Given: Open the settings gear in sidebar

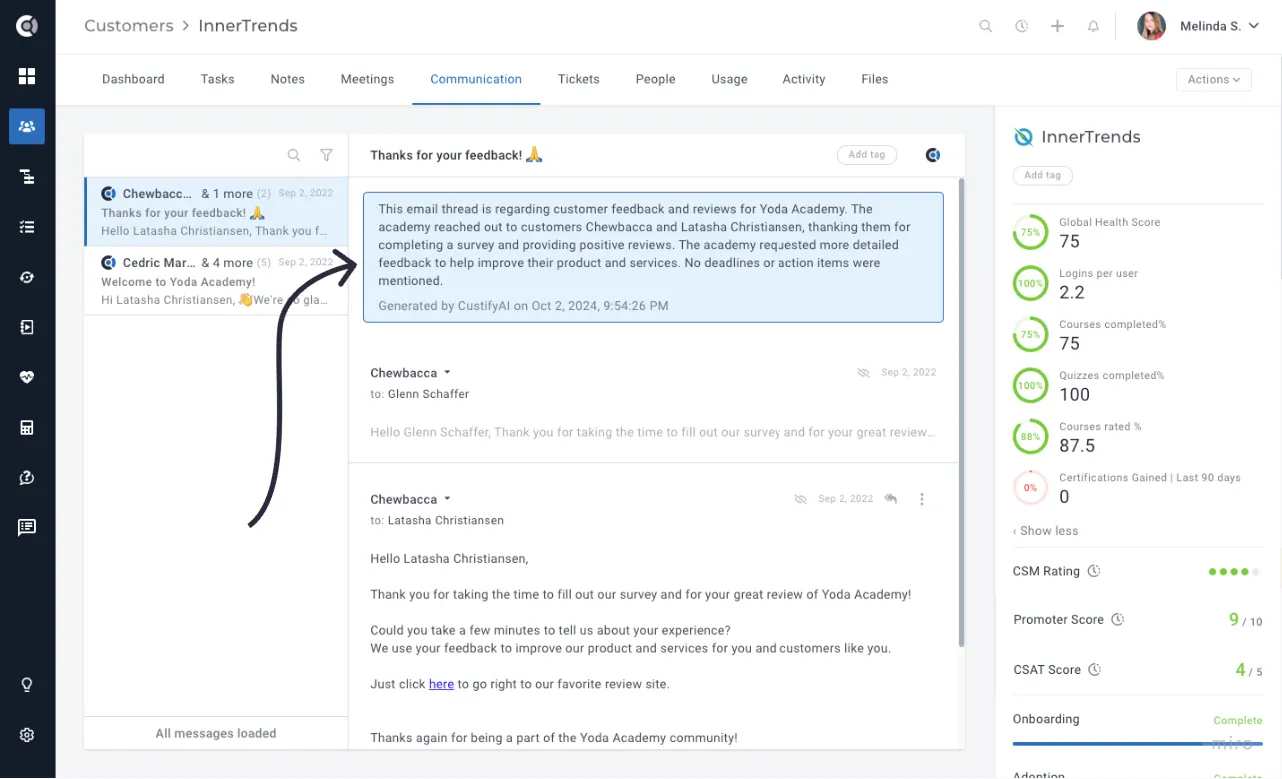Looking at the screenshot, I should point(27,735).
